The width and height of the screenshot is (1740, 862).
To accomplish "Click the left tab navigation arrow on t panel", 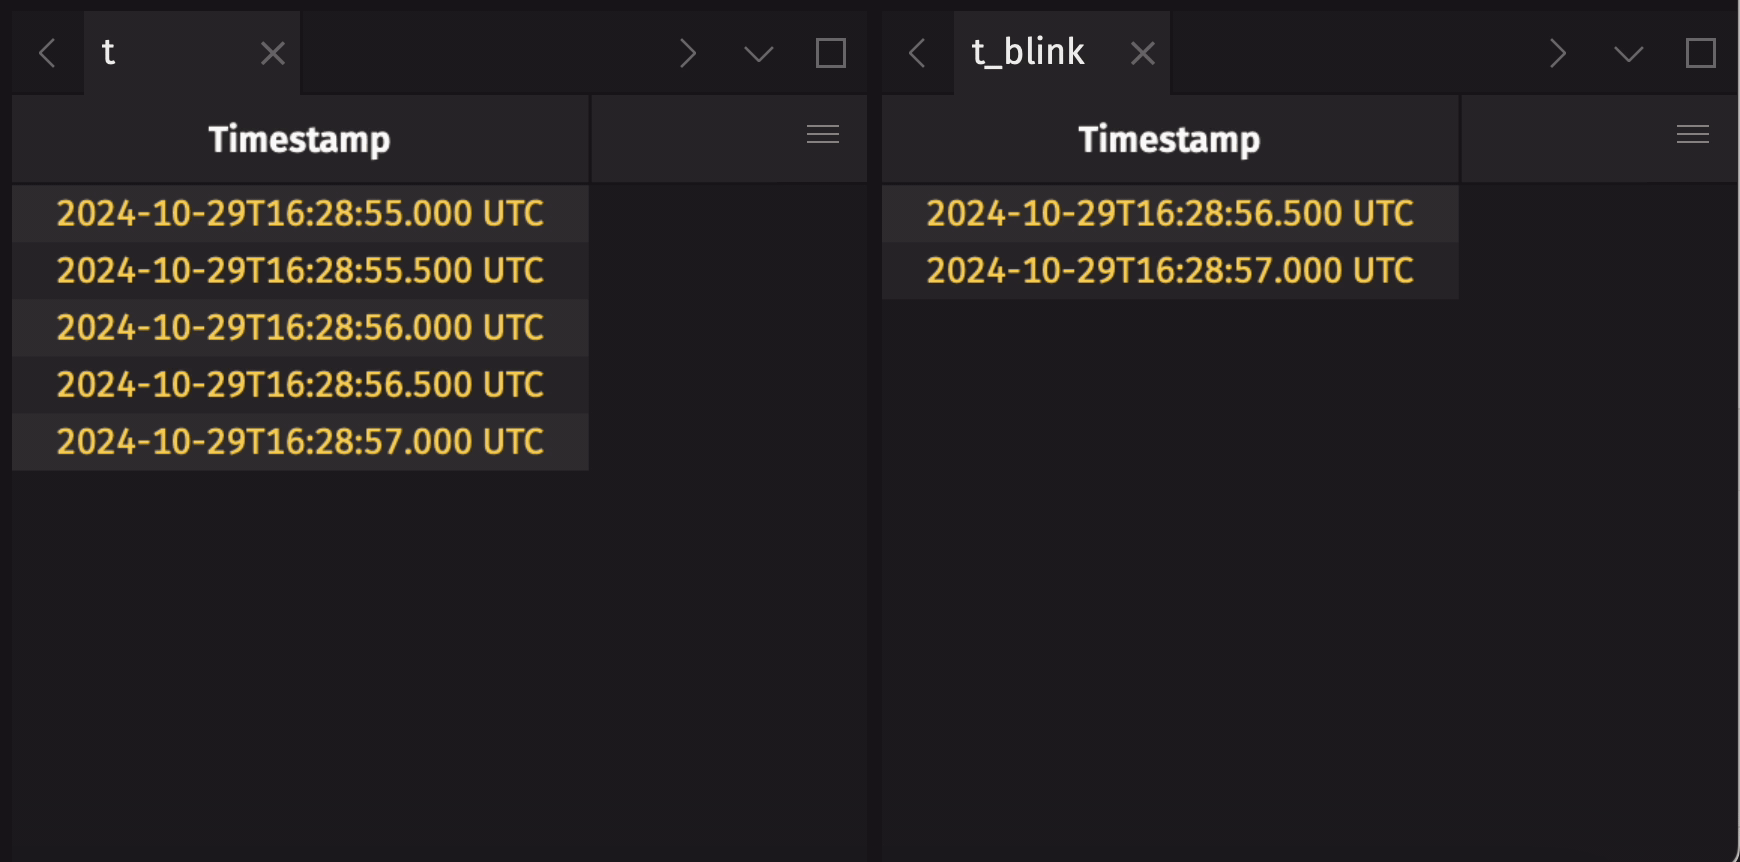I will click(47, 53).
